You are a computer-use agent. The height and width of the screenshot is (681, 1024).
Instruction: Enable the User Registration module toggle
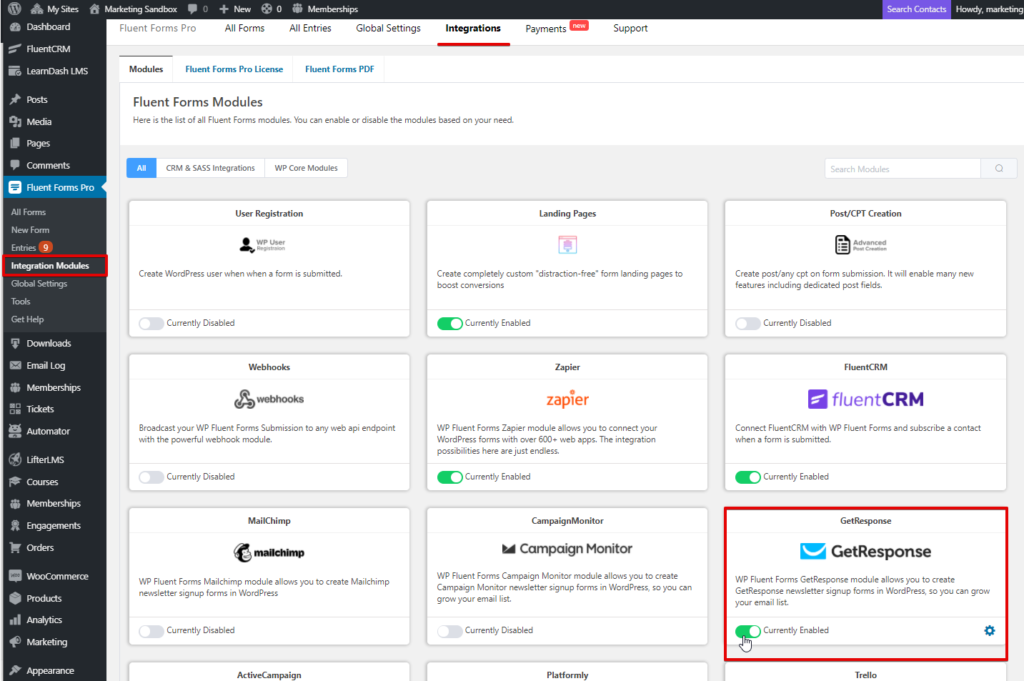[151, 322]
